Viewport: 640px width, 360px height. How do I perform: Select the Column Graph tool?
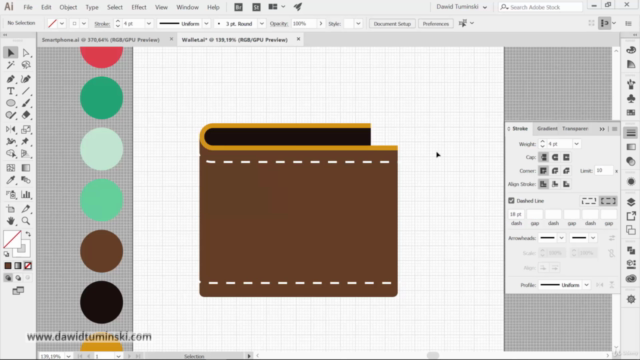point(26,194)
